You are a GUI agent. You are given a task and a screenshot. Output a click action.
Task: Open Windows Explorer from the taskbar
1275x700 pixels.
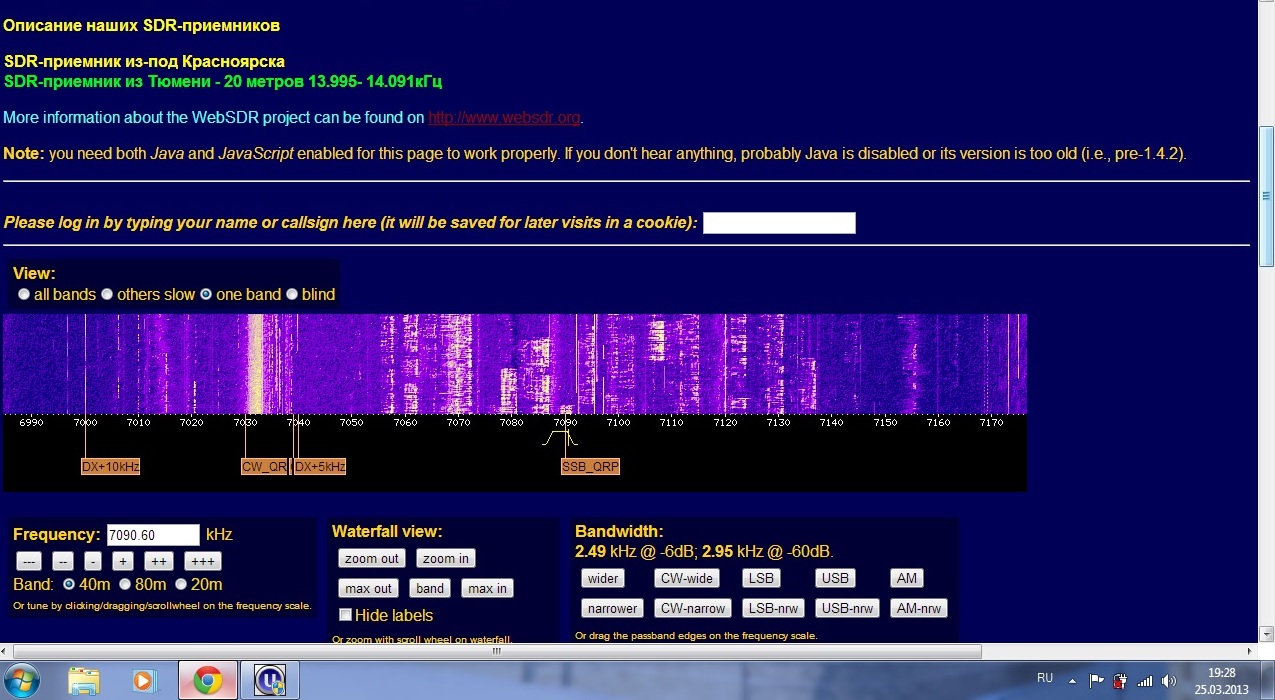(x=84, y=680)
